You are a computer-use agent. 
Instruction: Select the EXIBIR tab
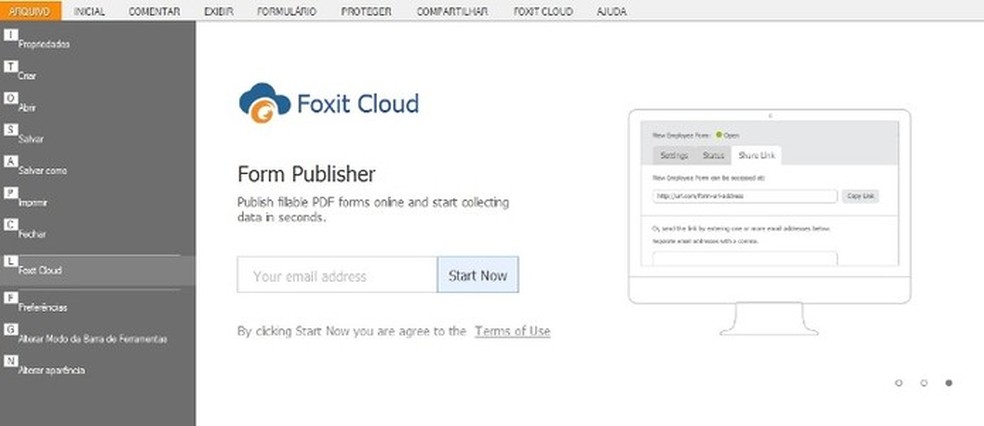tap(218, 11)
